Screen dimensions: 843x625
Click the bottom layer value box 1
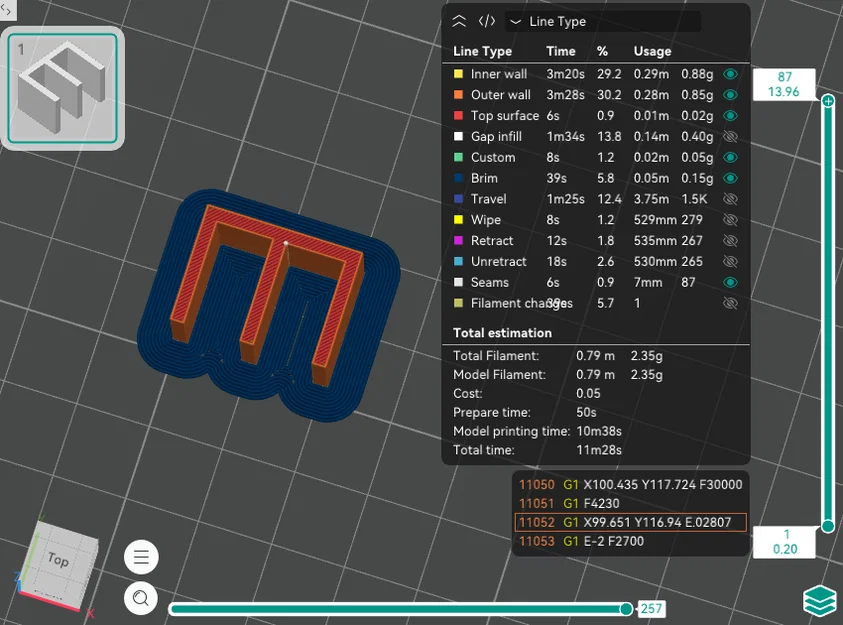pos(784,542)
